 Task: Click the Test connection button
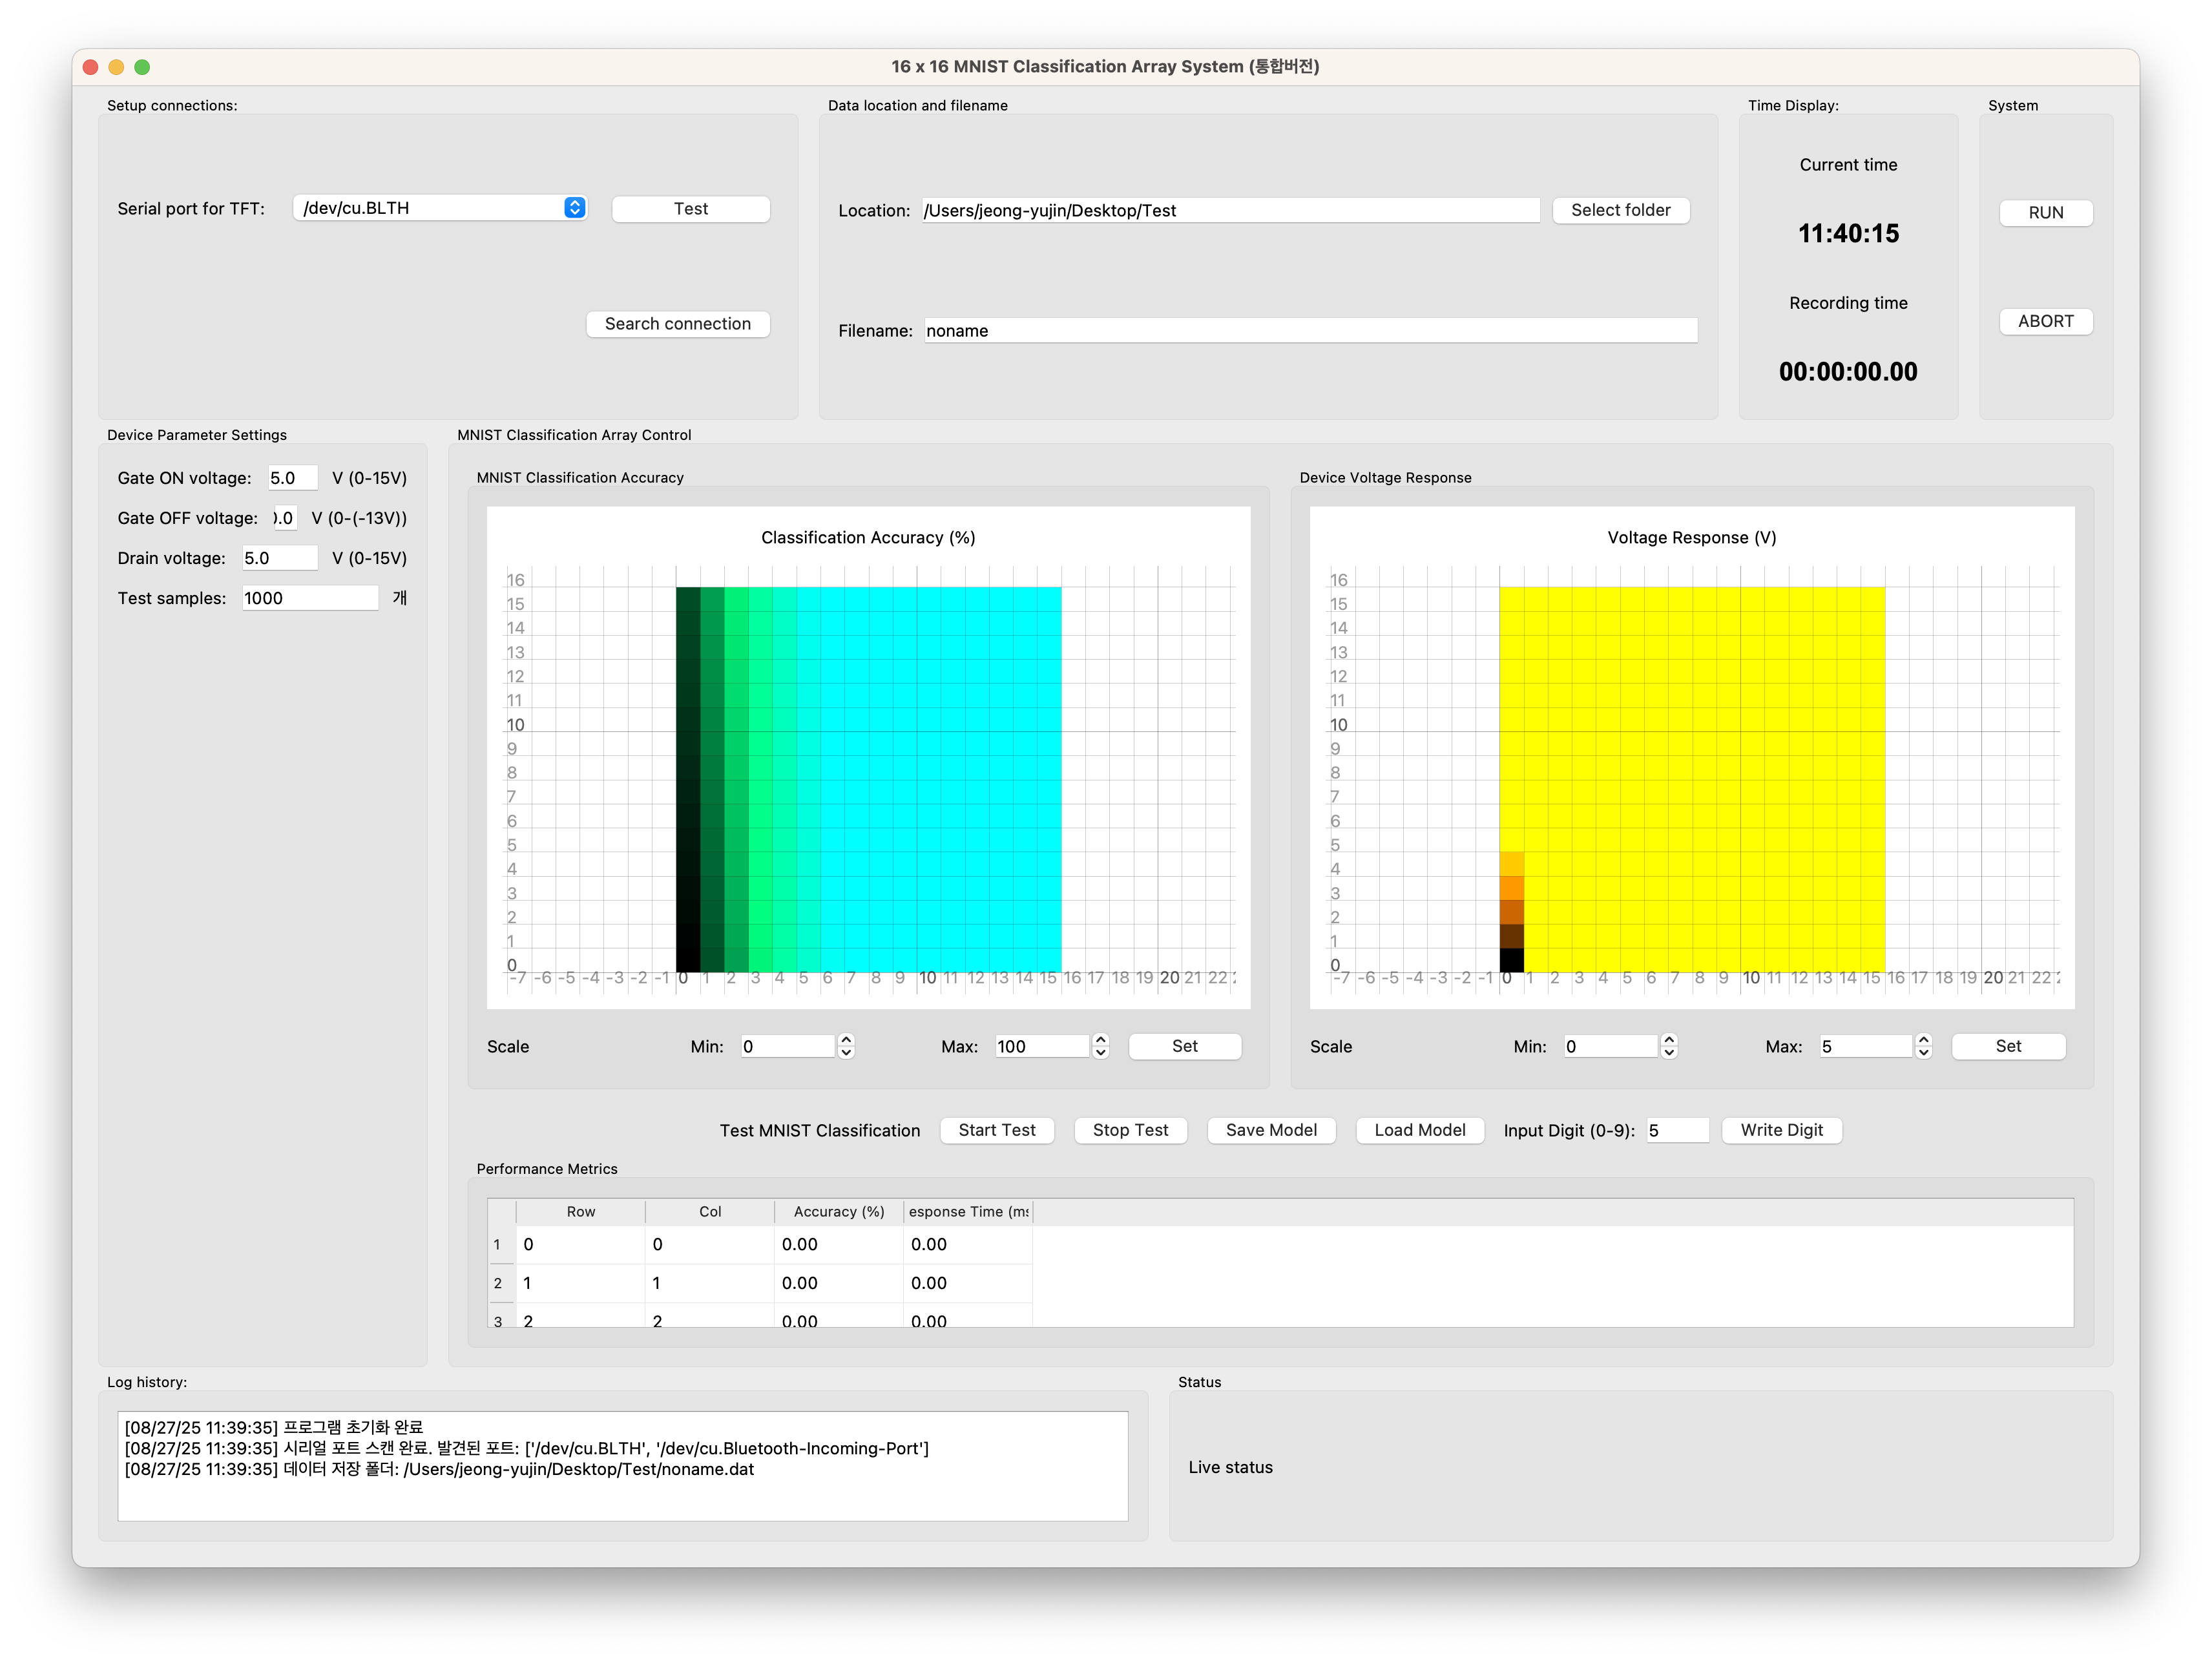pos(690,209)
